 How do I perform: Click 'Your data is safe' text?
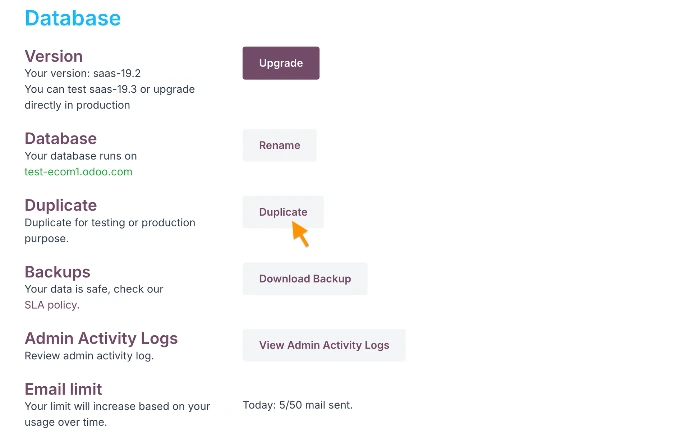pos(66,289)
